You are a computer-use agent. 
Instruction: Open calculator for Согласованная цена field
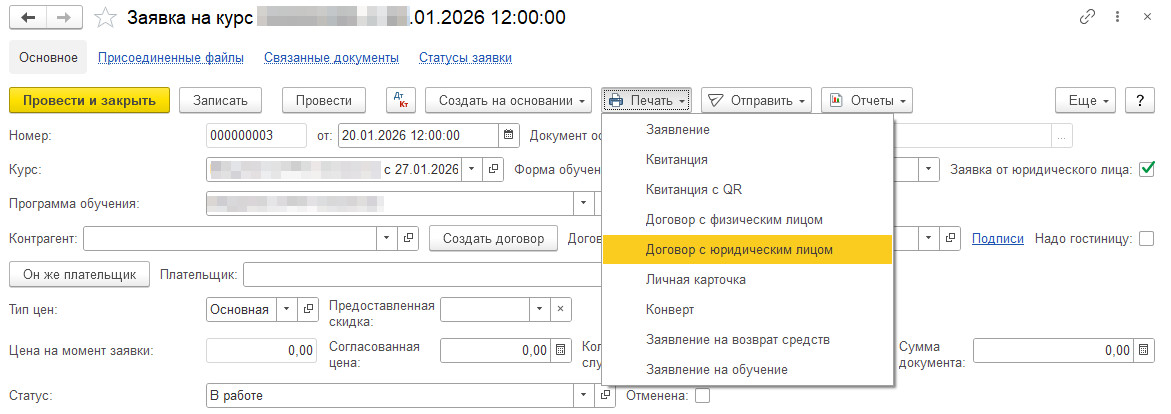(561, 350)
